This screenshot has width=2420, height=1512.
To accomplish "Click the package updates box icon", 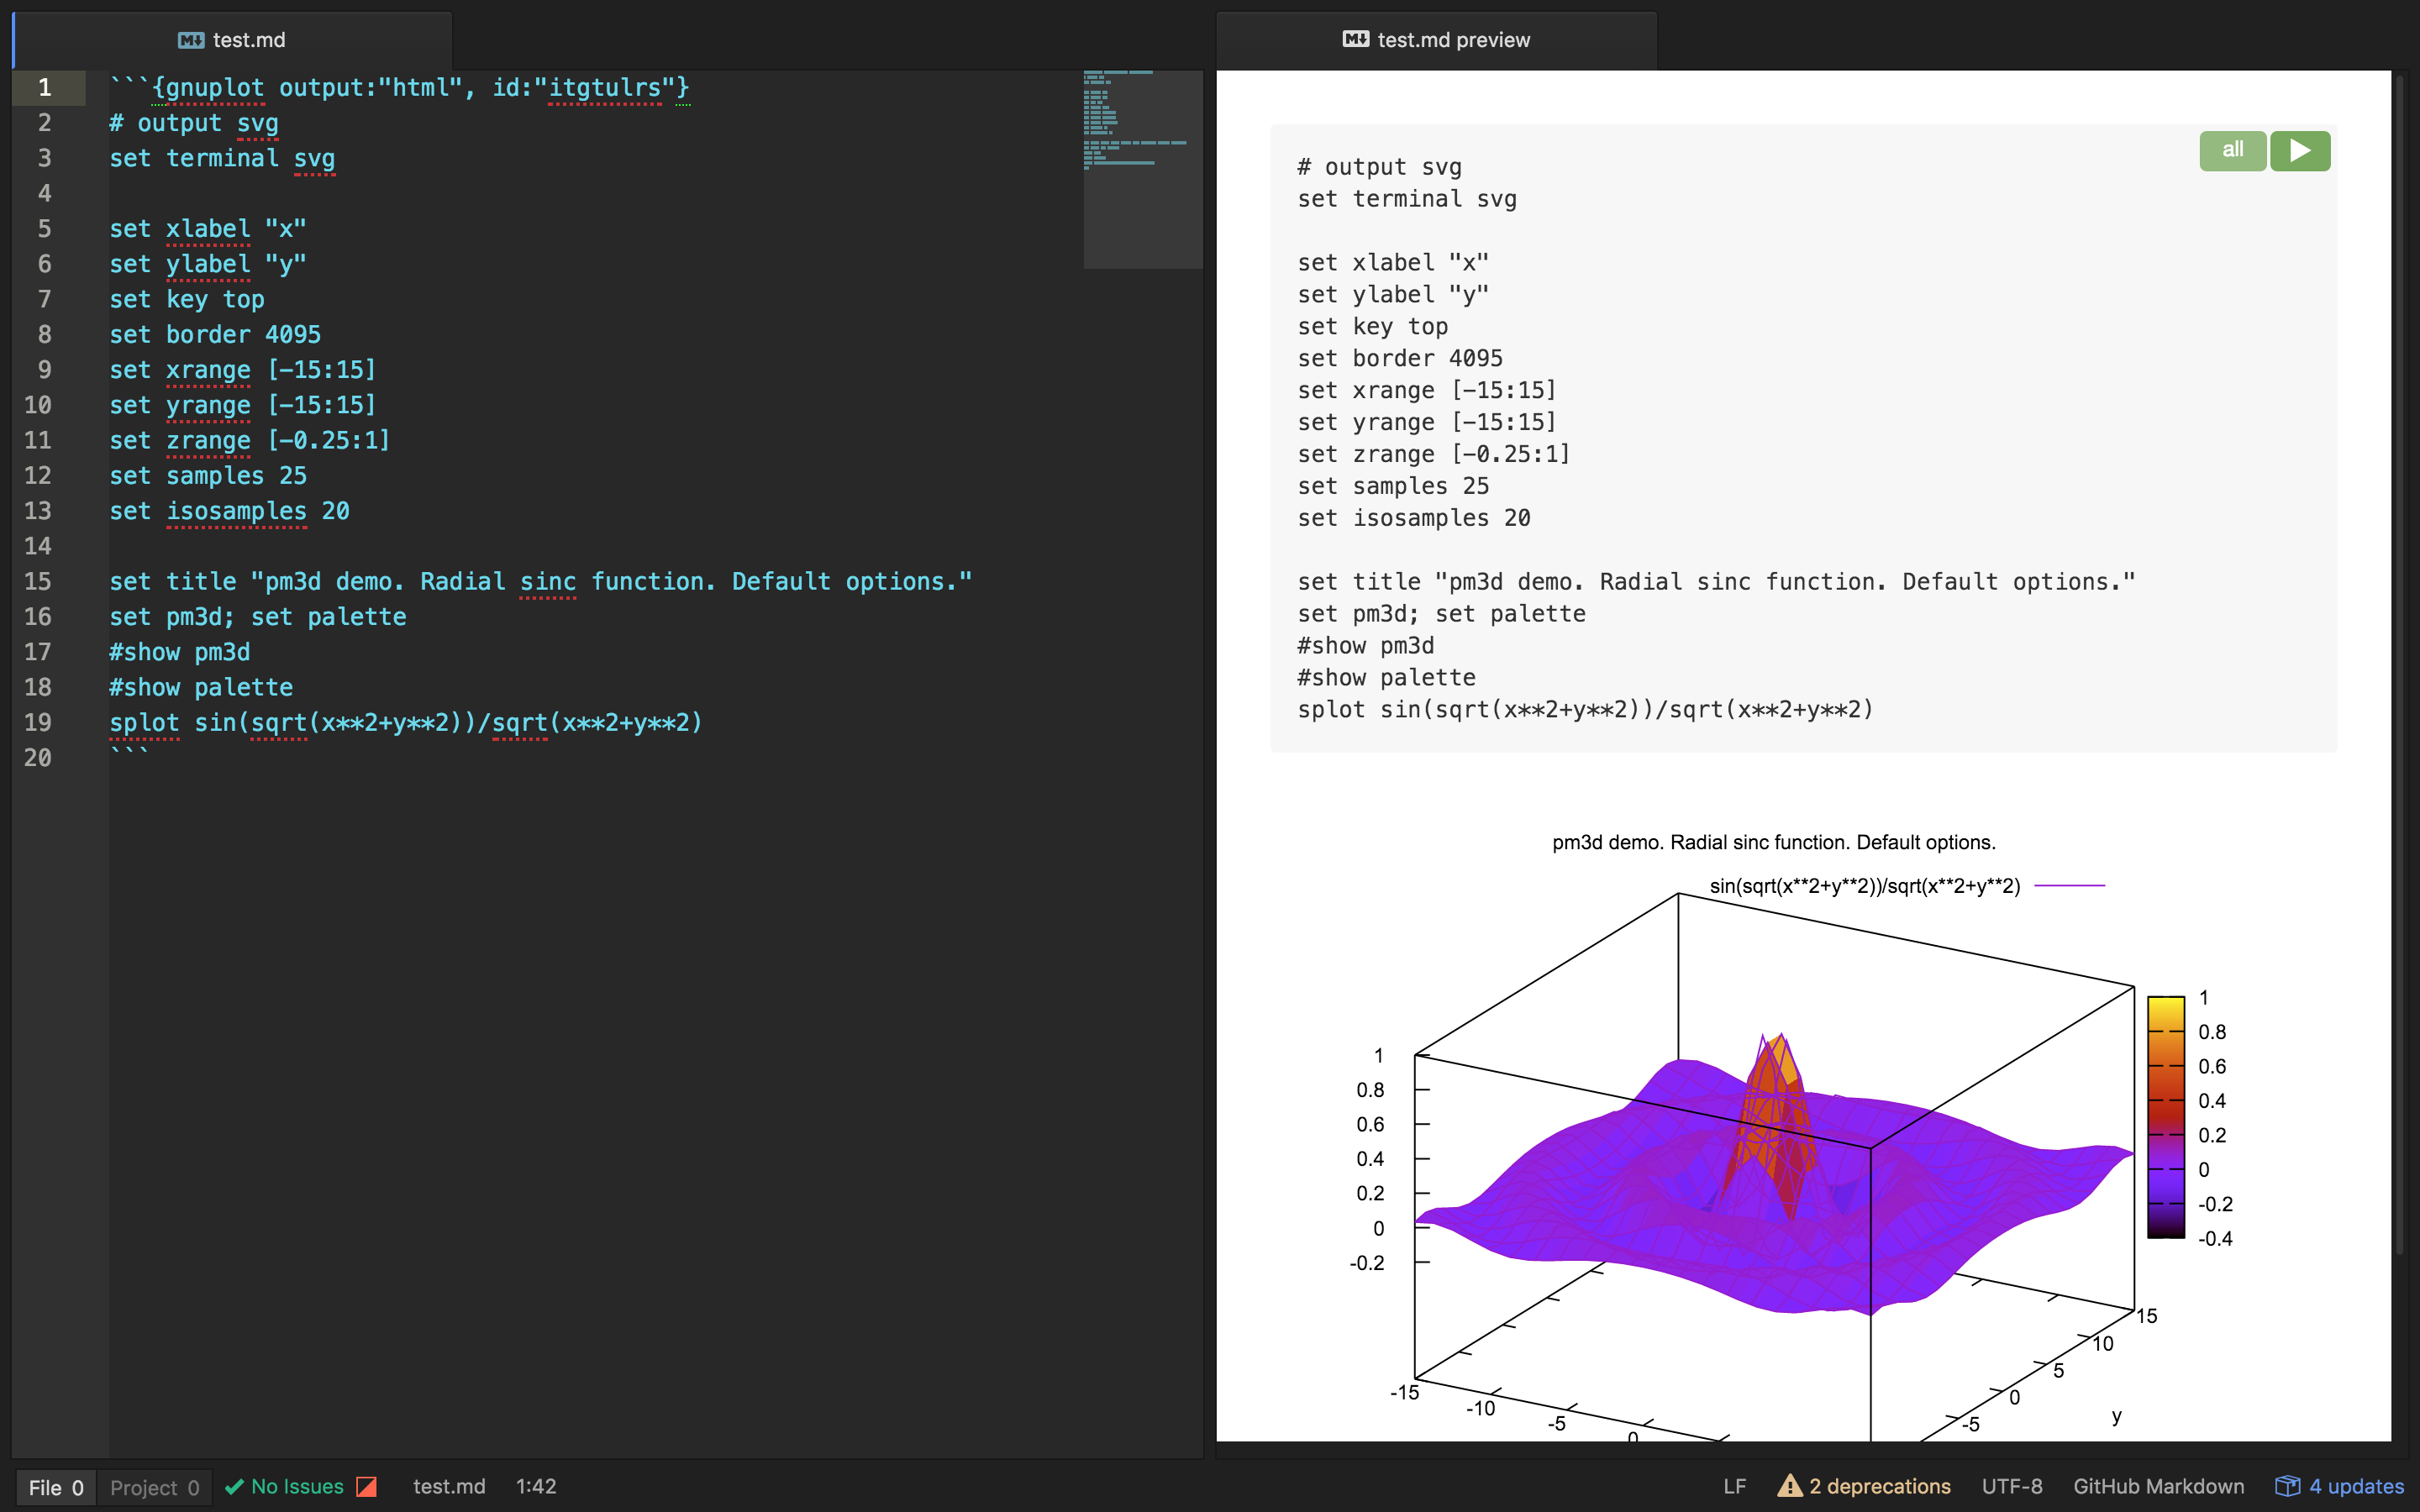I will (2287, 1486).
